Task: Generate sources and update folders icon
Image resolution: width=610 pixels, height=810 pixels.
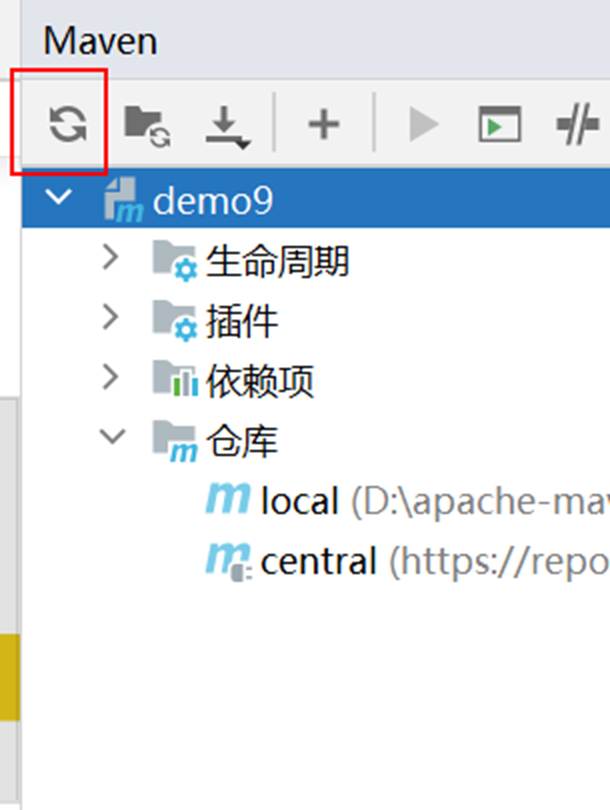Action: (x=147, y=126)
